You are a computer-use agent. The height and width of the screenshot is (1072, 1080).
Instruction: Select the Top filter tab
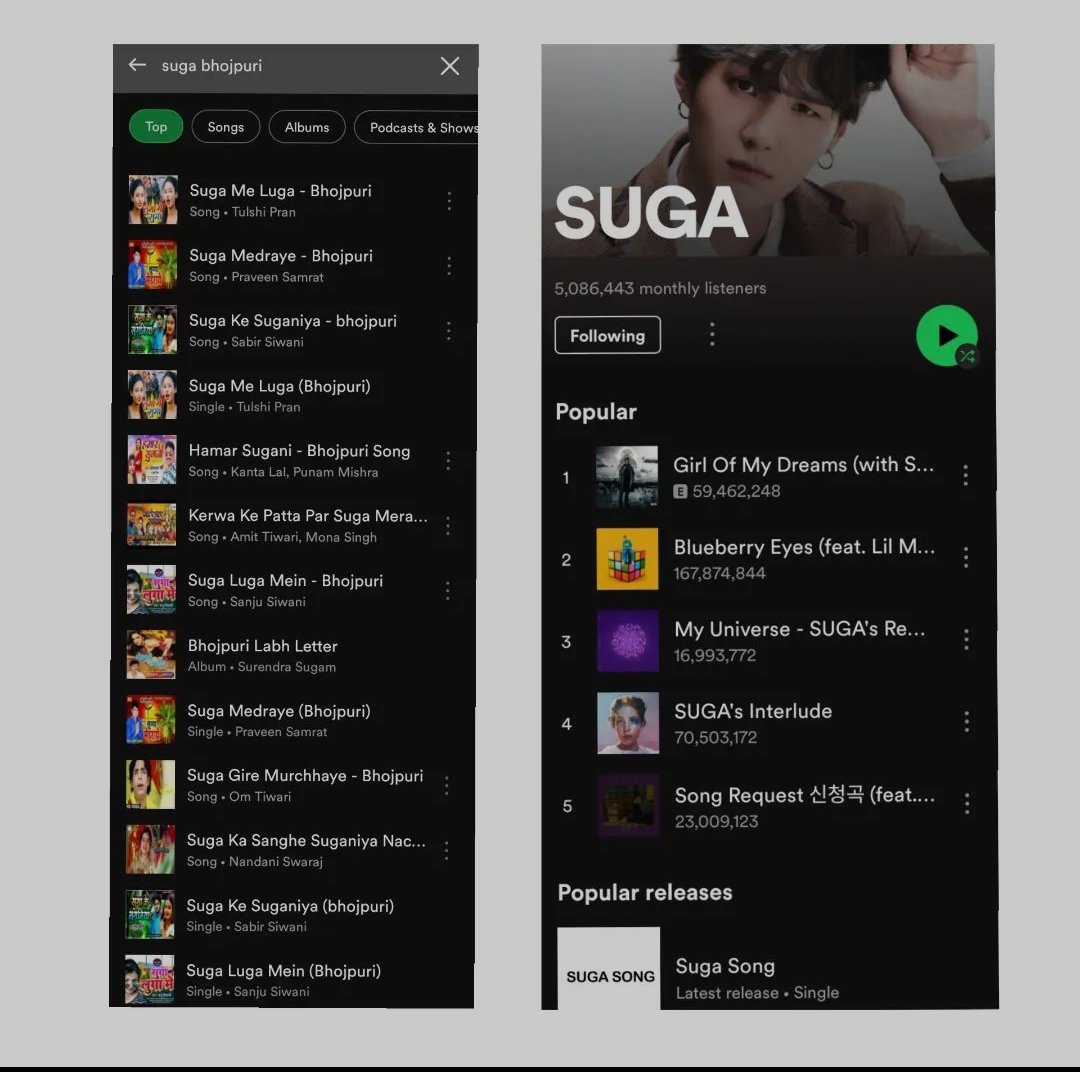[x=156, y=127]
